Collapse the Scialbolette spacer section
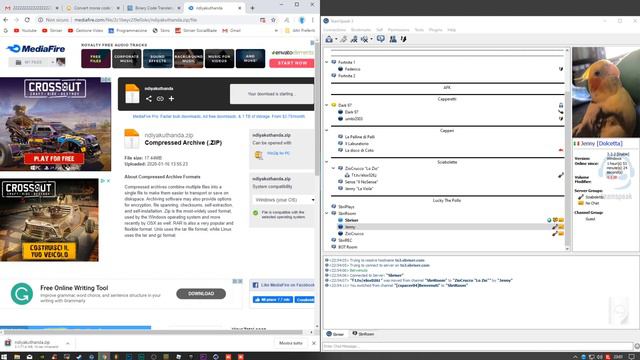 coord(327,162)
